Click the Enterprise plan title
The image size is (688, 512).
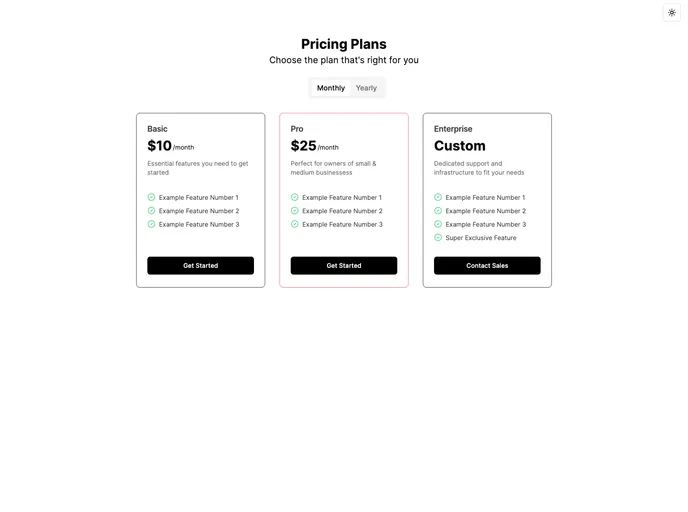[x=453, y=129]
